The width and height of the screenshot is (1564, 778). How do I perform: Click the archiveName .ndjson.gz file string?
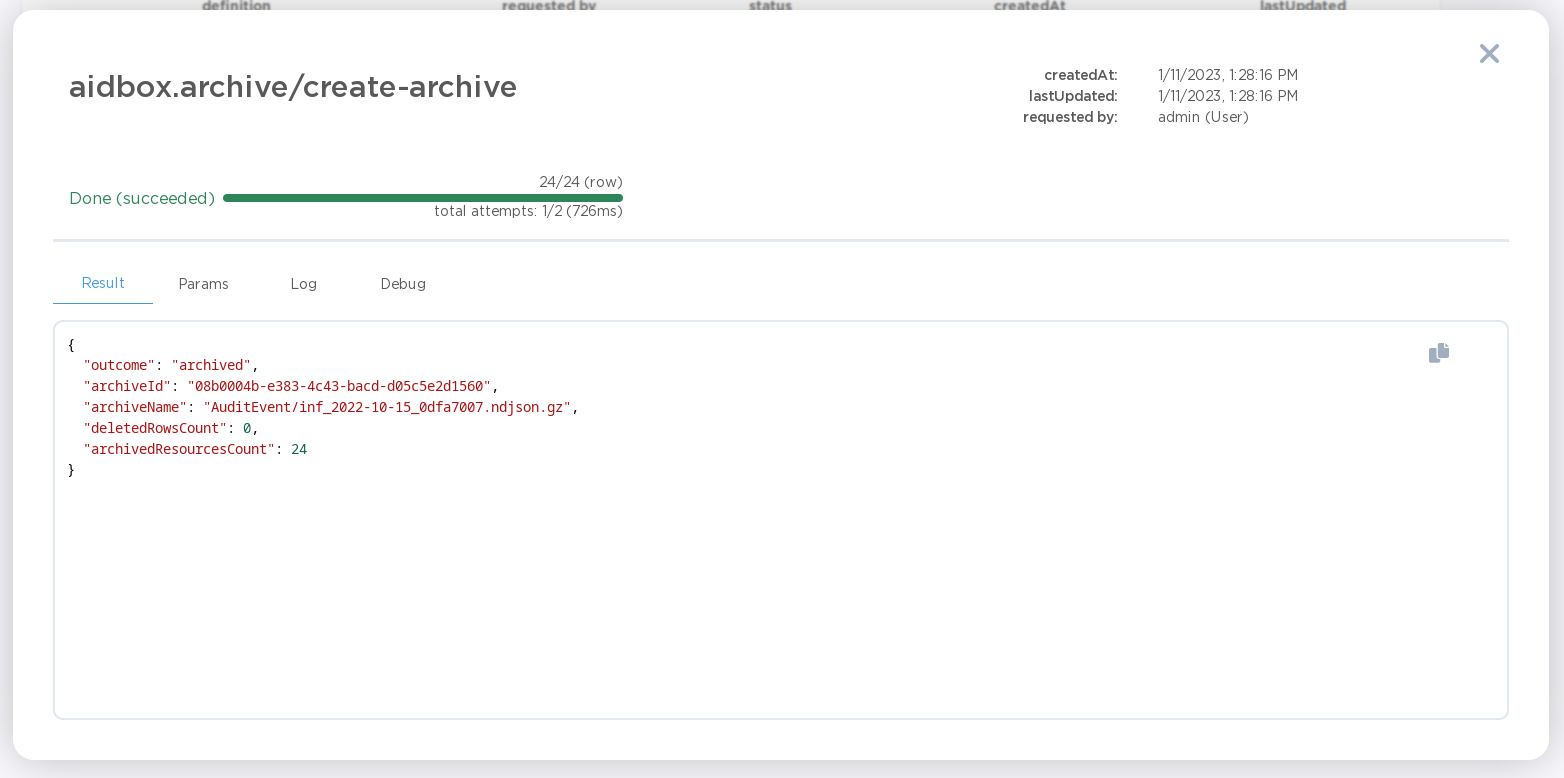387,407
